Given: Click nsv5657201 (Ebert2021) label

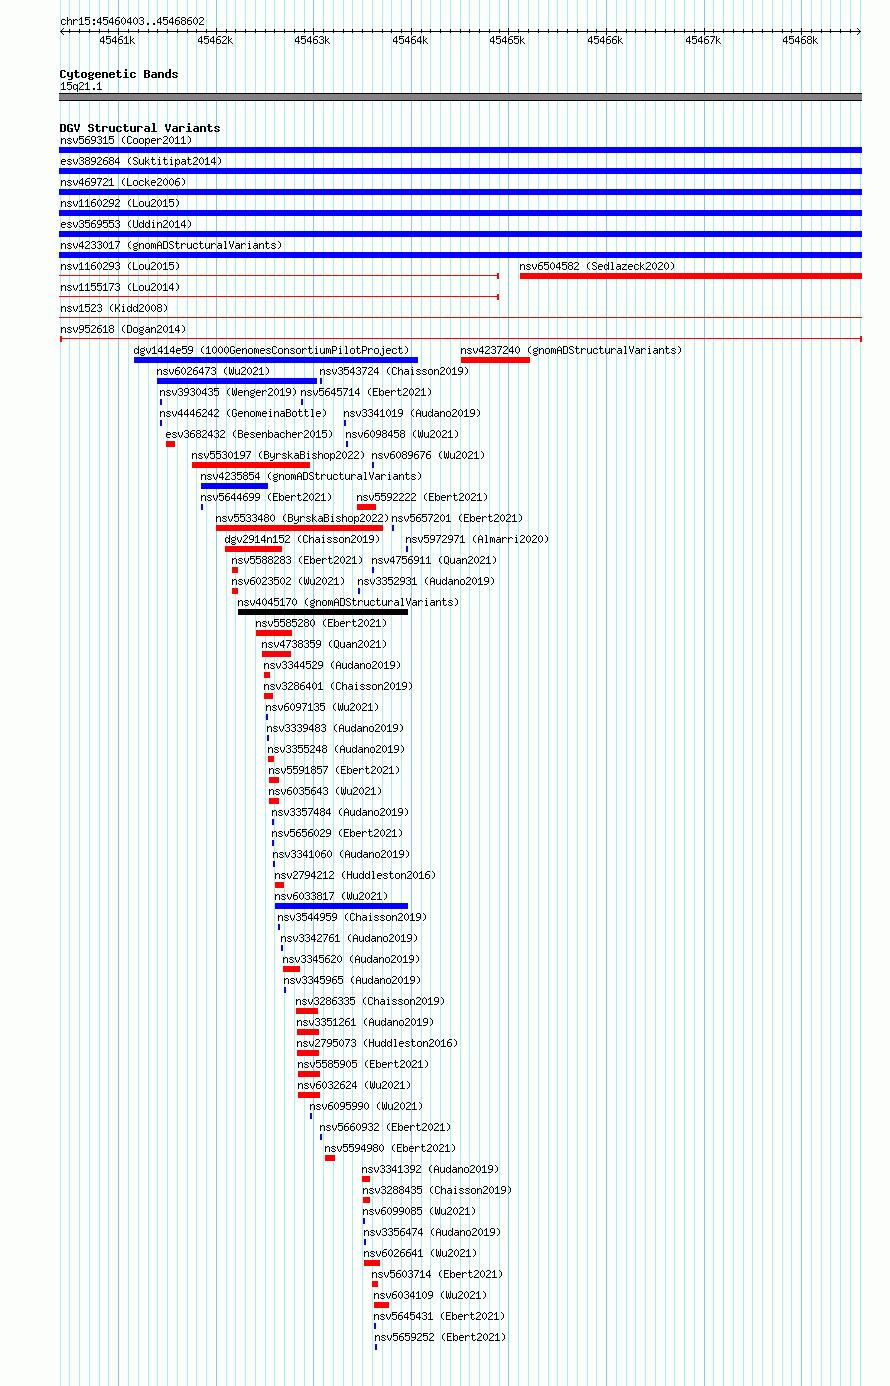Looking at the screenshot, I should (x=457, y=519).
